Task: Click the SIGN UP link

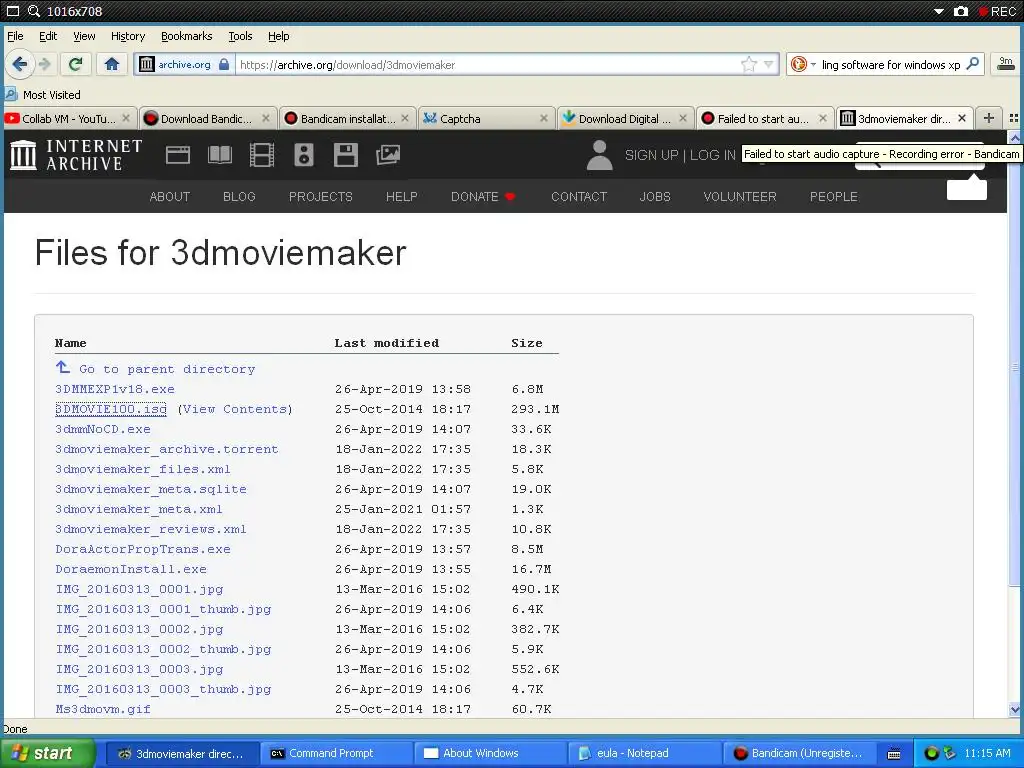Action: [x=651, y=155]
